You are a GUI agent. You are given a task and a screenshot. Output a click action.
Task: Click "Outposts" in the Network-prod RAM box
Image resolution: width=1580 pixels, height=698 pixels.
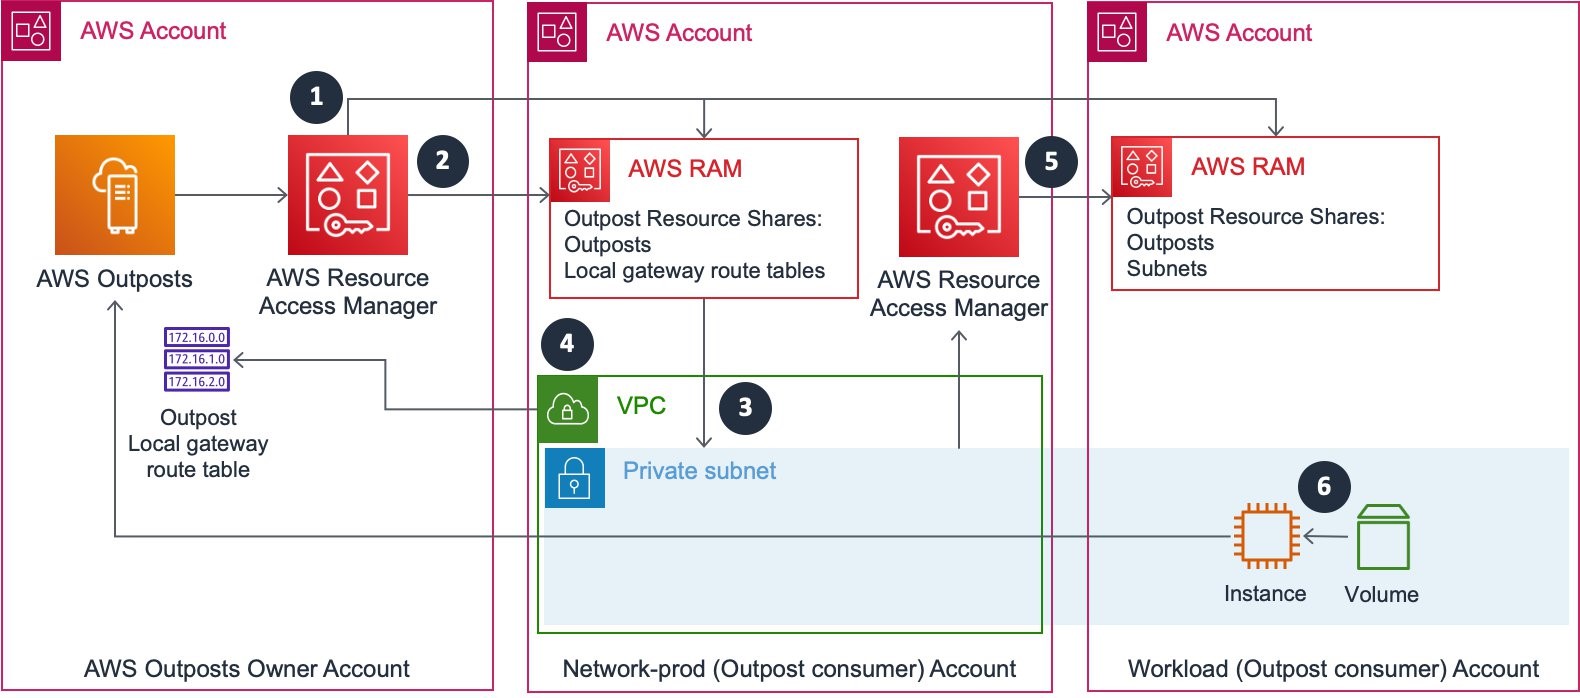[x=607, y=245]
